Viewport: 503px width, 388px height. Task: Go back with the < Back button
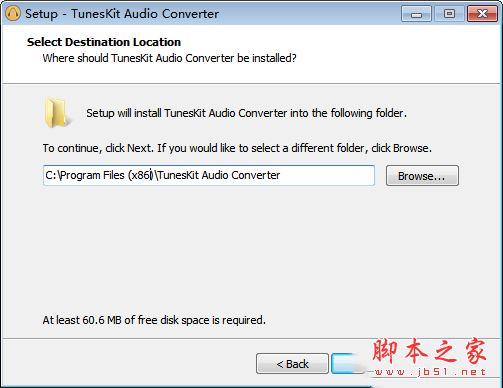[x=292, y=364]
